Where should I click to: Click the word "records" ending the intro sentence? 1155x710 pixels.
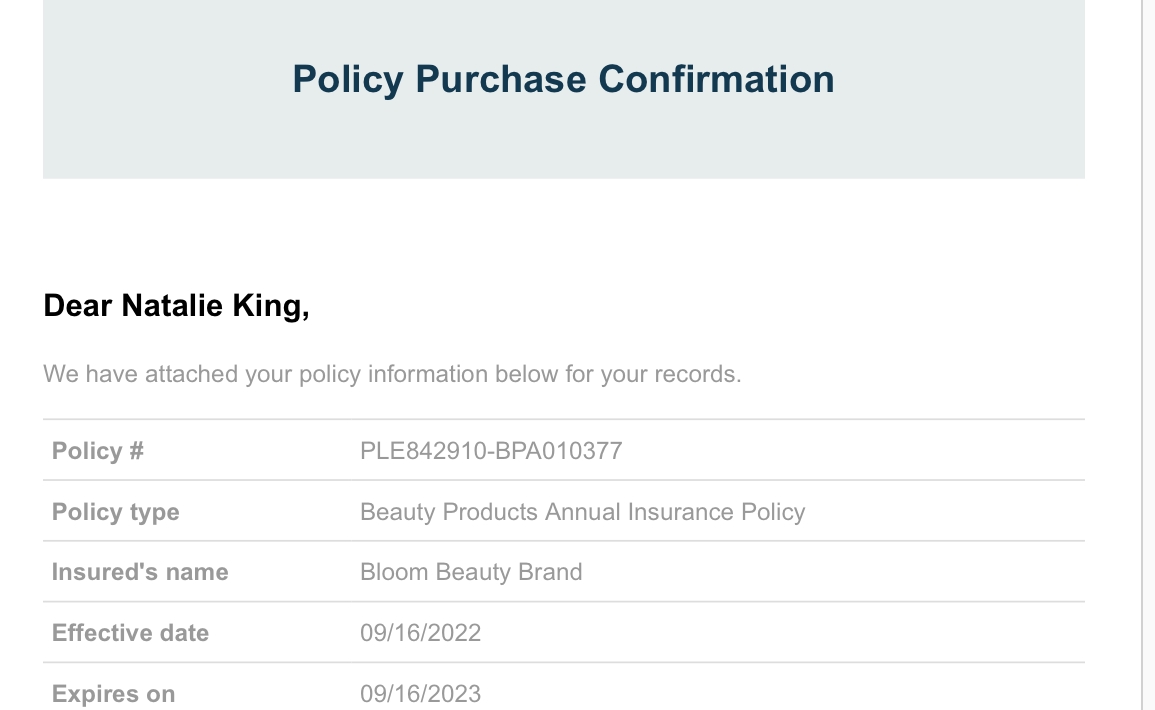[696, 375]
